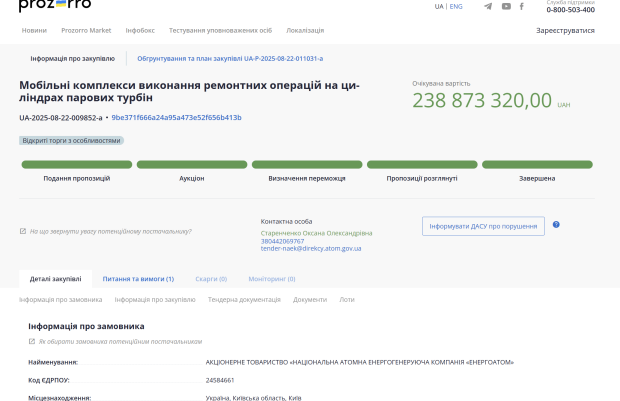Screen dimensions: 620x401
Task: Open the procurement plan UA-P-2025-08-22-011031-a link
Action: tap(229, 59)
